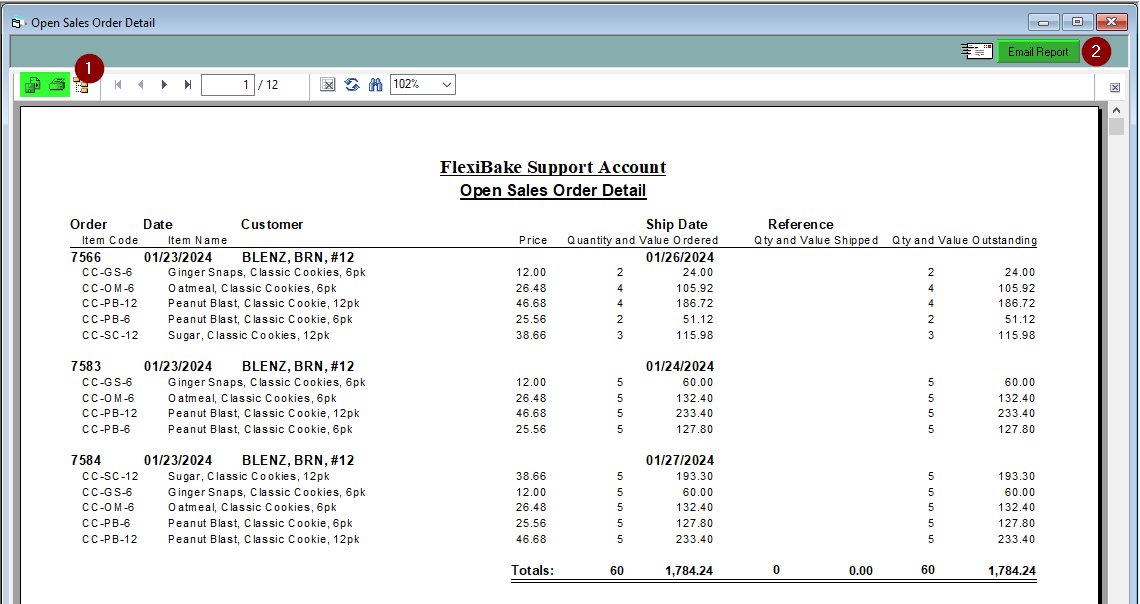
Task: Click Qty and Value Shipped subheader
Action: coord(816,241)
